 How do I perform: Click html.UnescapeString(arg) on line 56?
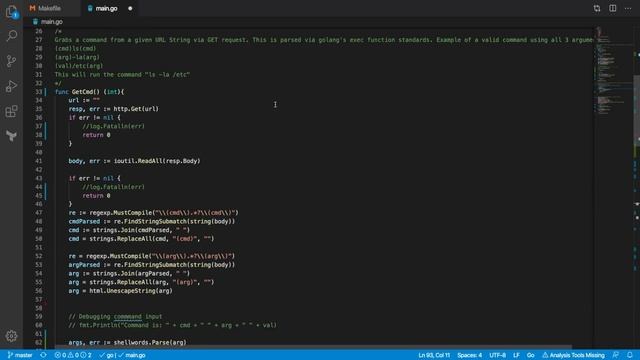tap(131, 291)
